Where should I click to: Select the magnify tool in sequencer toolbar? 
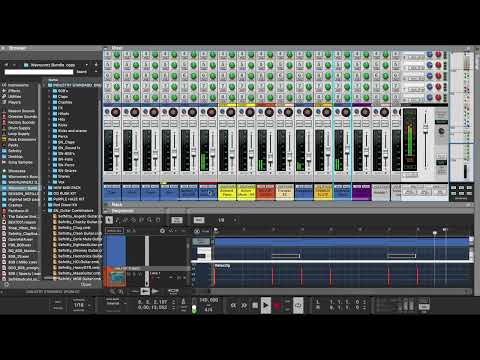tap(150, 220)
